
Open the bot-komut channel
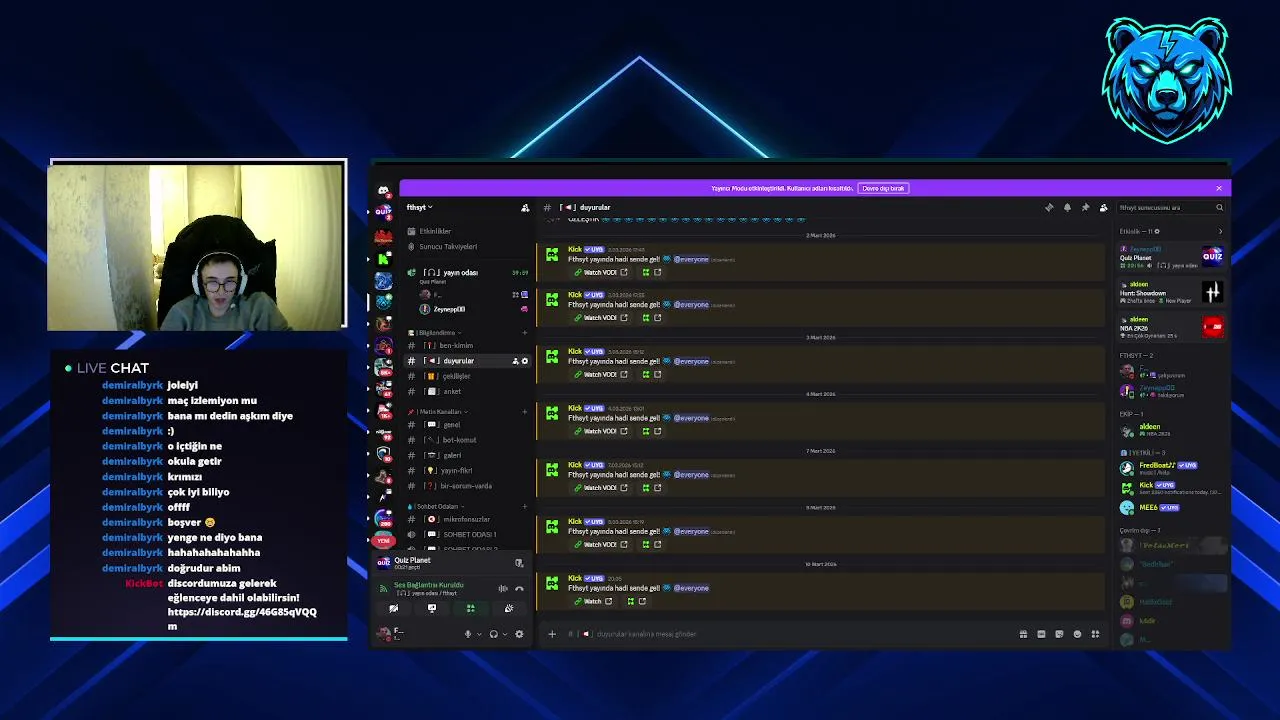point(468,440)
